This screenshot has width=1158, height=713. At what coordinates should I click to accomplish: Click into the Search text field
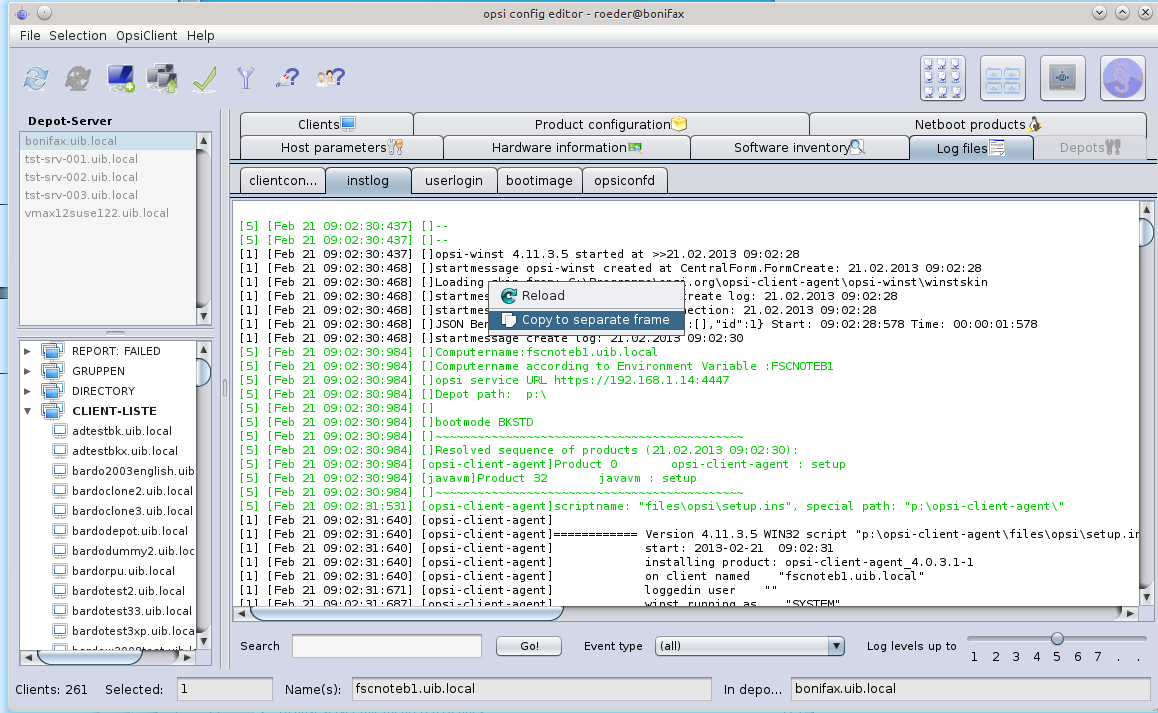386,646
